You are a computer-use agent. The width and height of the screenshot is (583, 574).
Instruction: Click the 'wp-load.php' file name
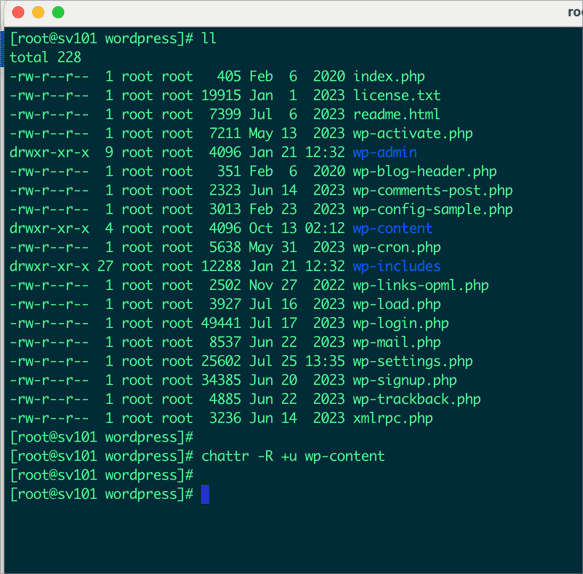397,304
